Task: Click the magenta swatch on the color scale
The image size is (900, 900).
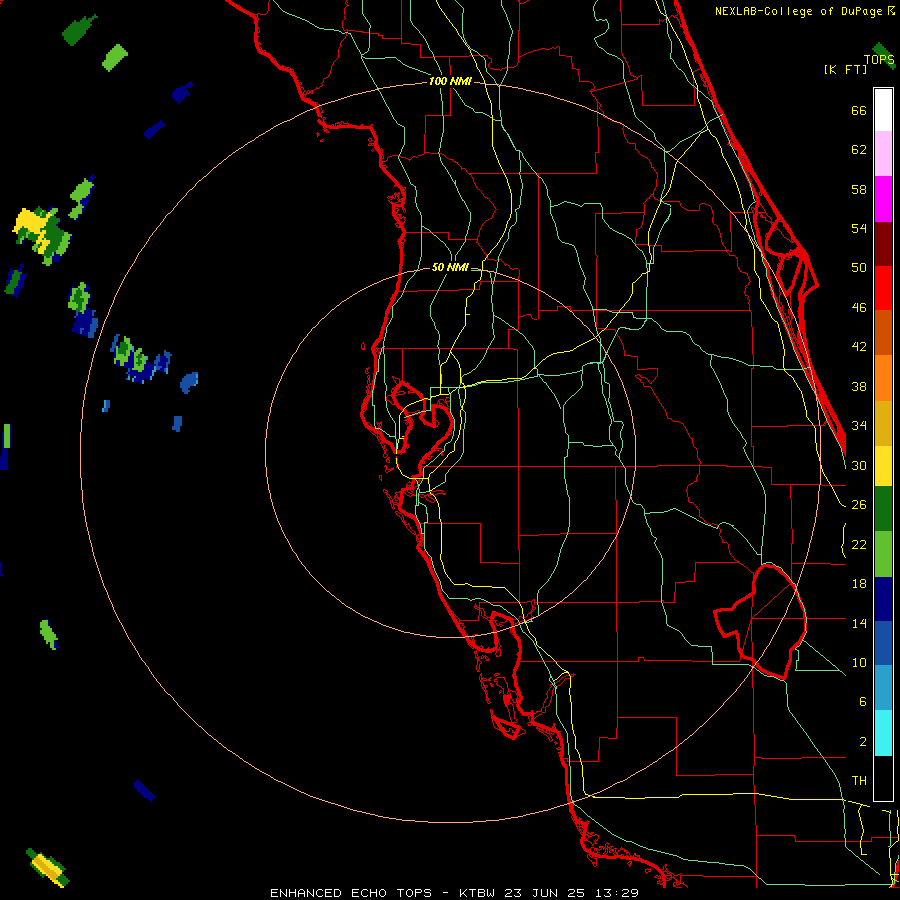Action: 883,199
